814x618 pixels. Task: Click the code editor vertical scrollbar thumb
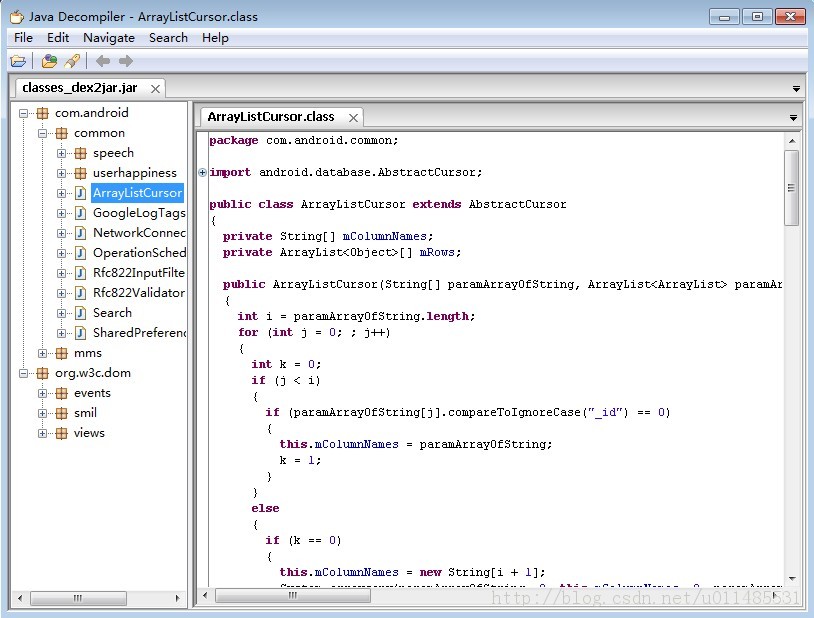pos(792,188)
